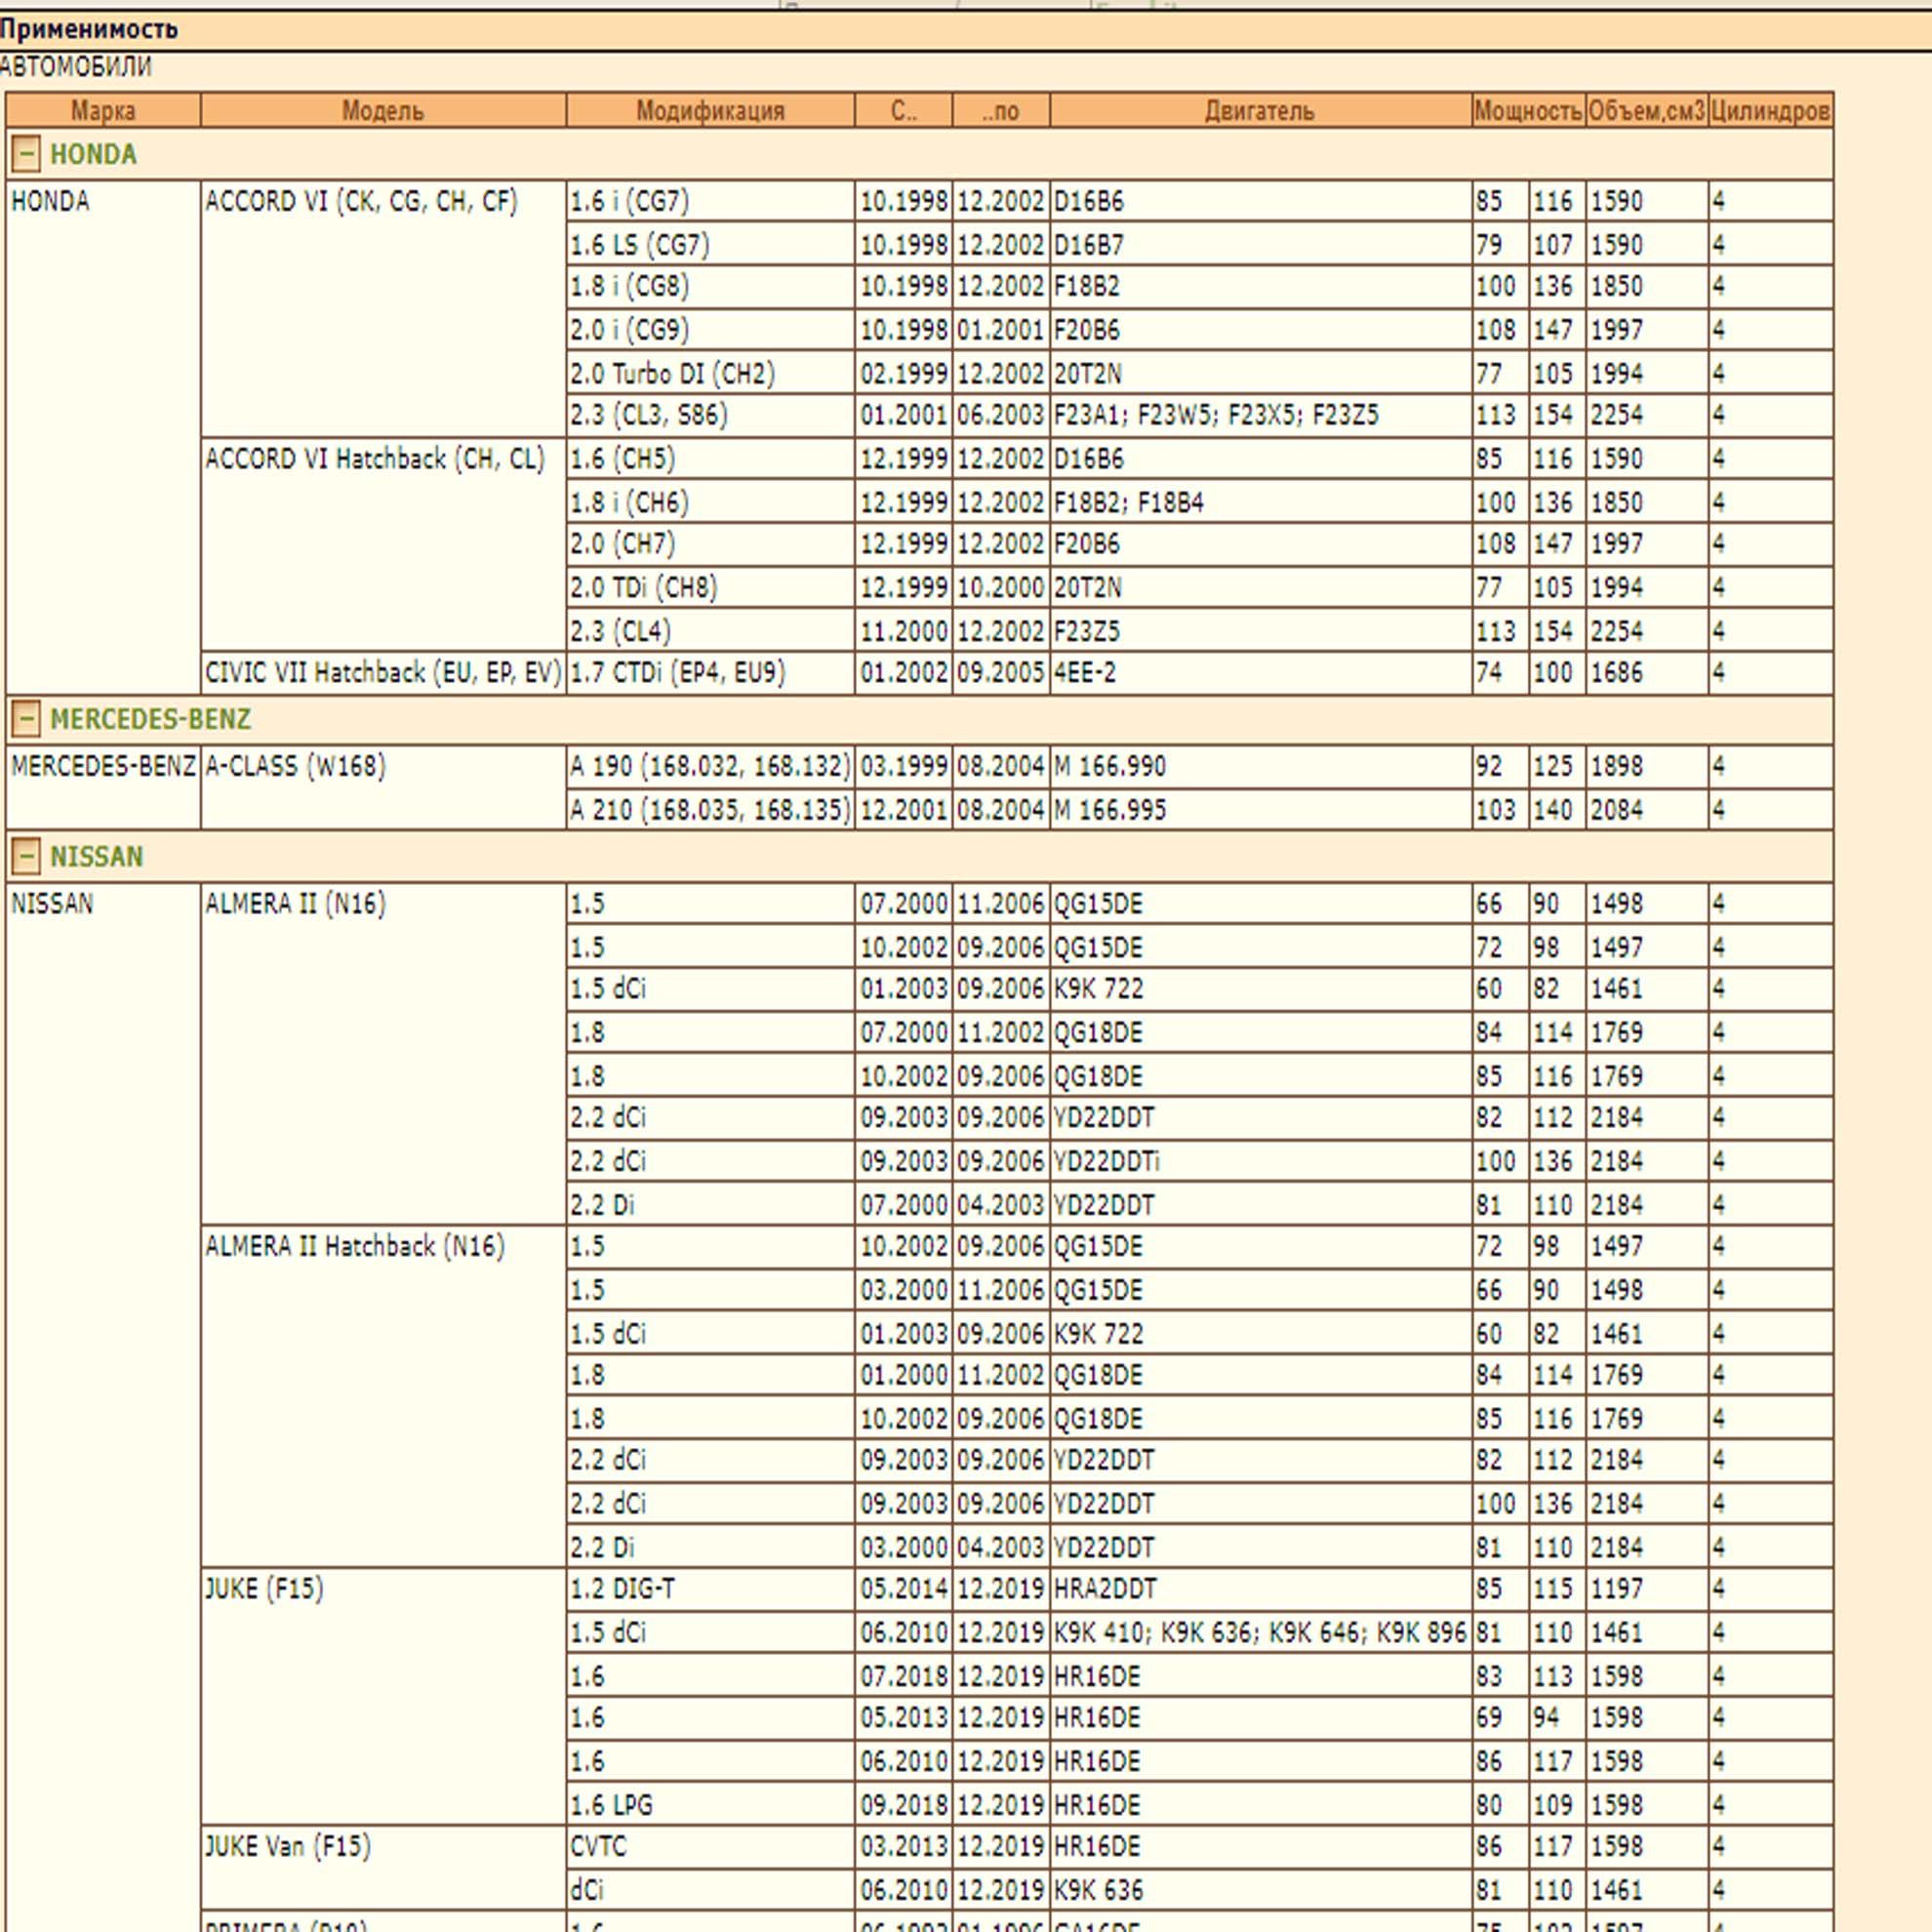Select the CIVIC VII Hatchback model cell
This screenshot has width=1932, height=1932.
[383, 673]
